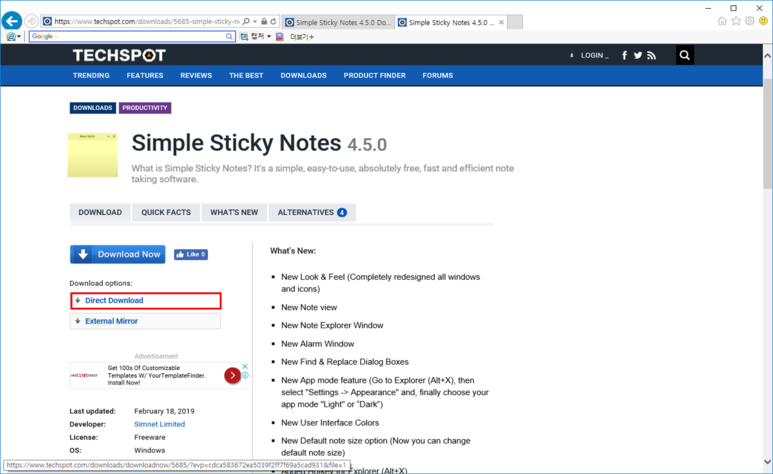Select the DOWNLOAD tab
This screenshot has height=474, width=773.
[x=100, y=213]
